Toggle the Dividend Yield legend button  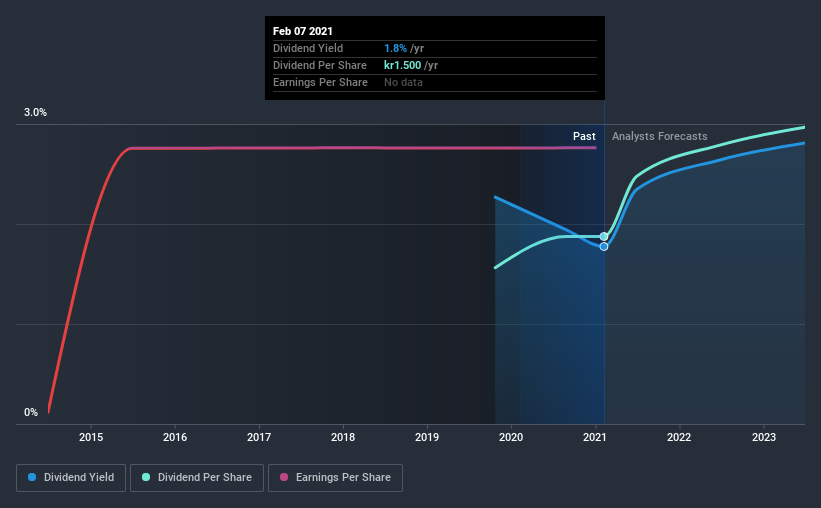(71, 478)
